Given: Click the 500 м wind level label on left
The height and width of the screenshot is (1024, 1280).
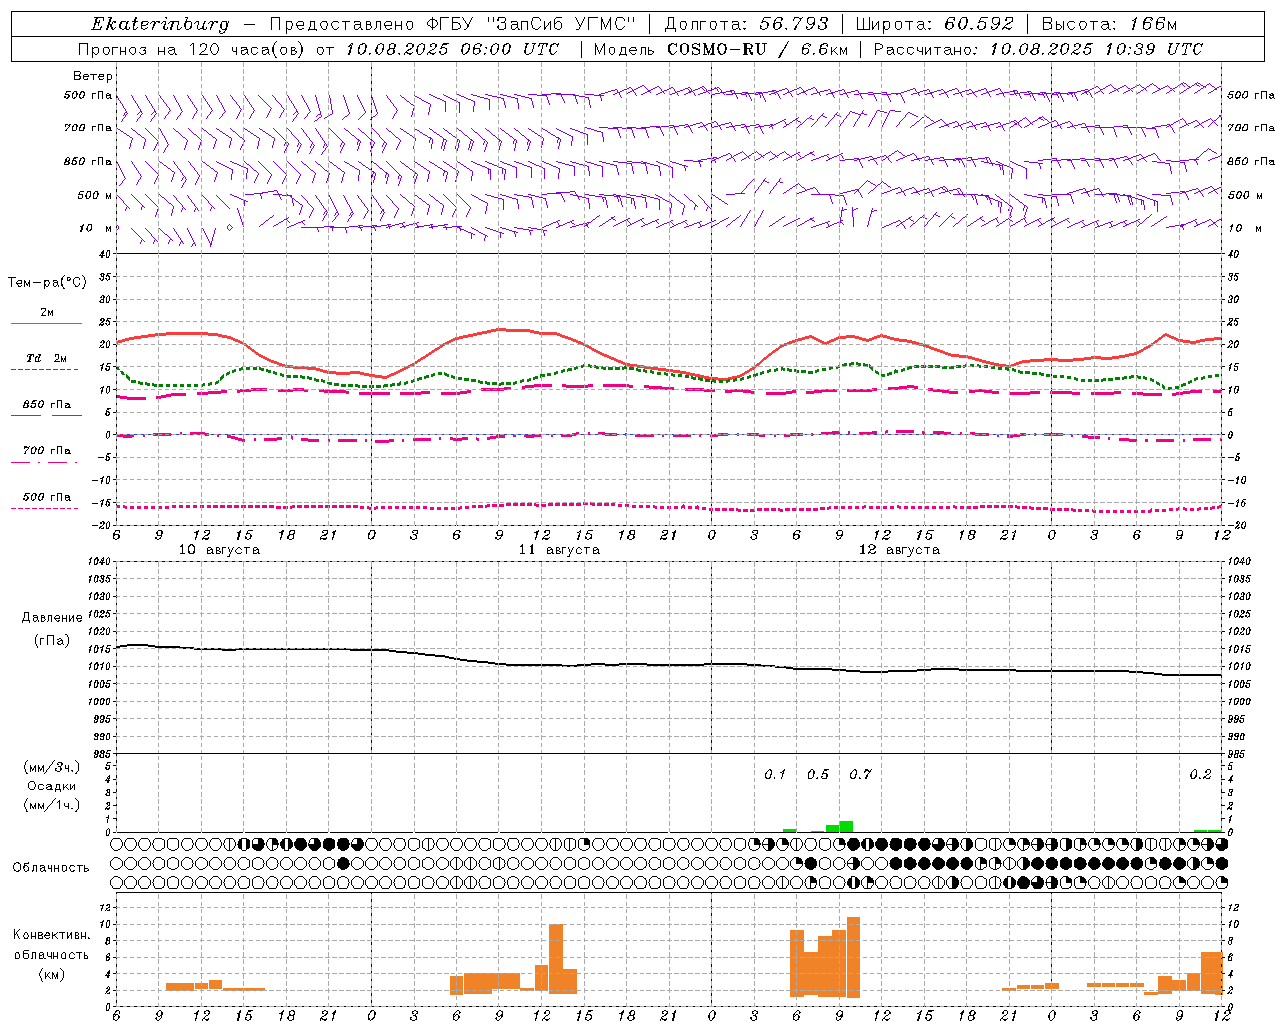Looking at the screenshot, I should point(95,195).
